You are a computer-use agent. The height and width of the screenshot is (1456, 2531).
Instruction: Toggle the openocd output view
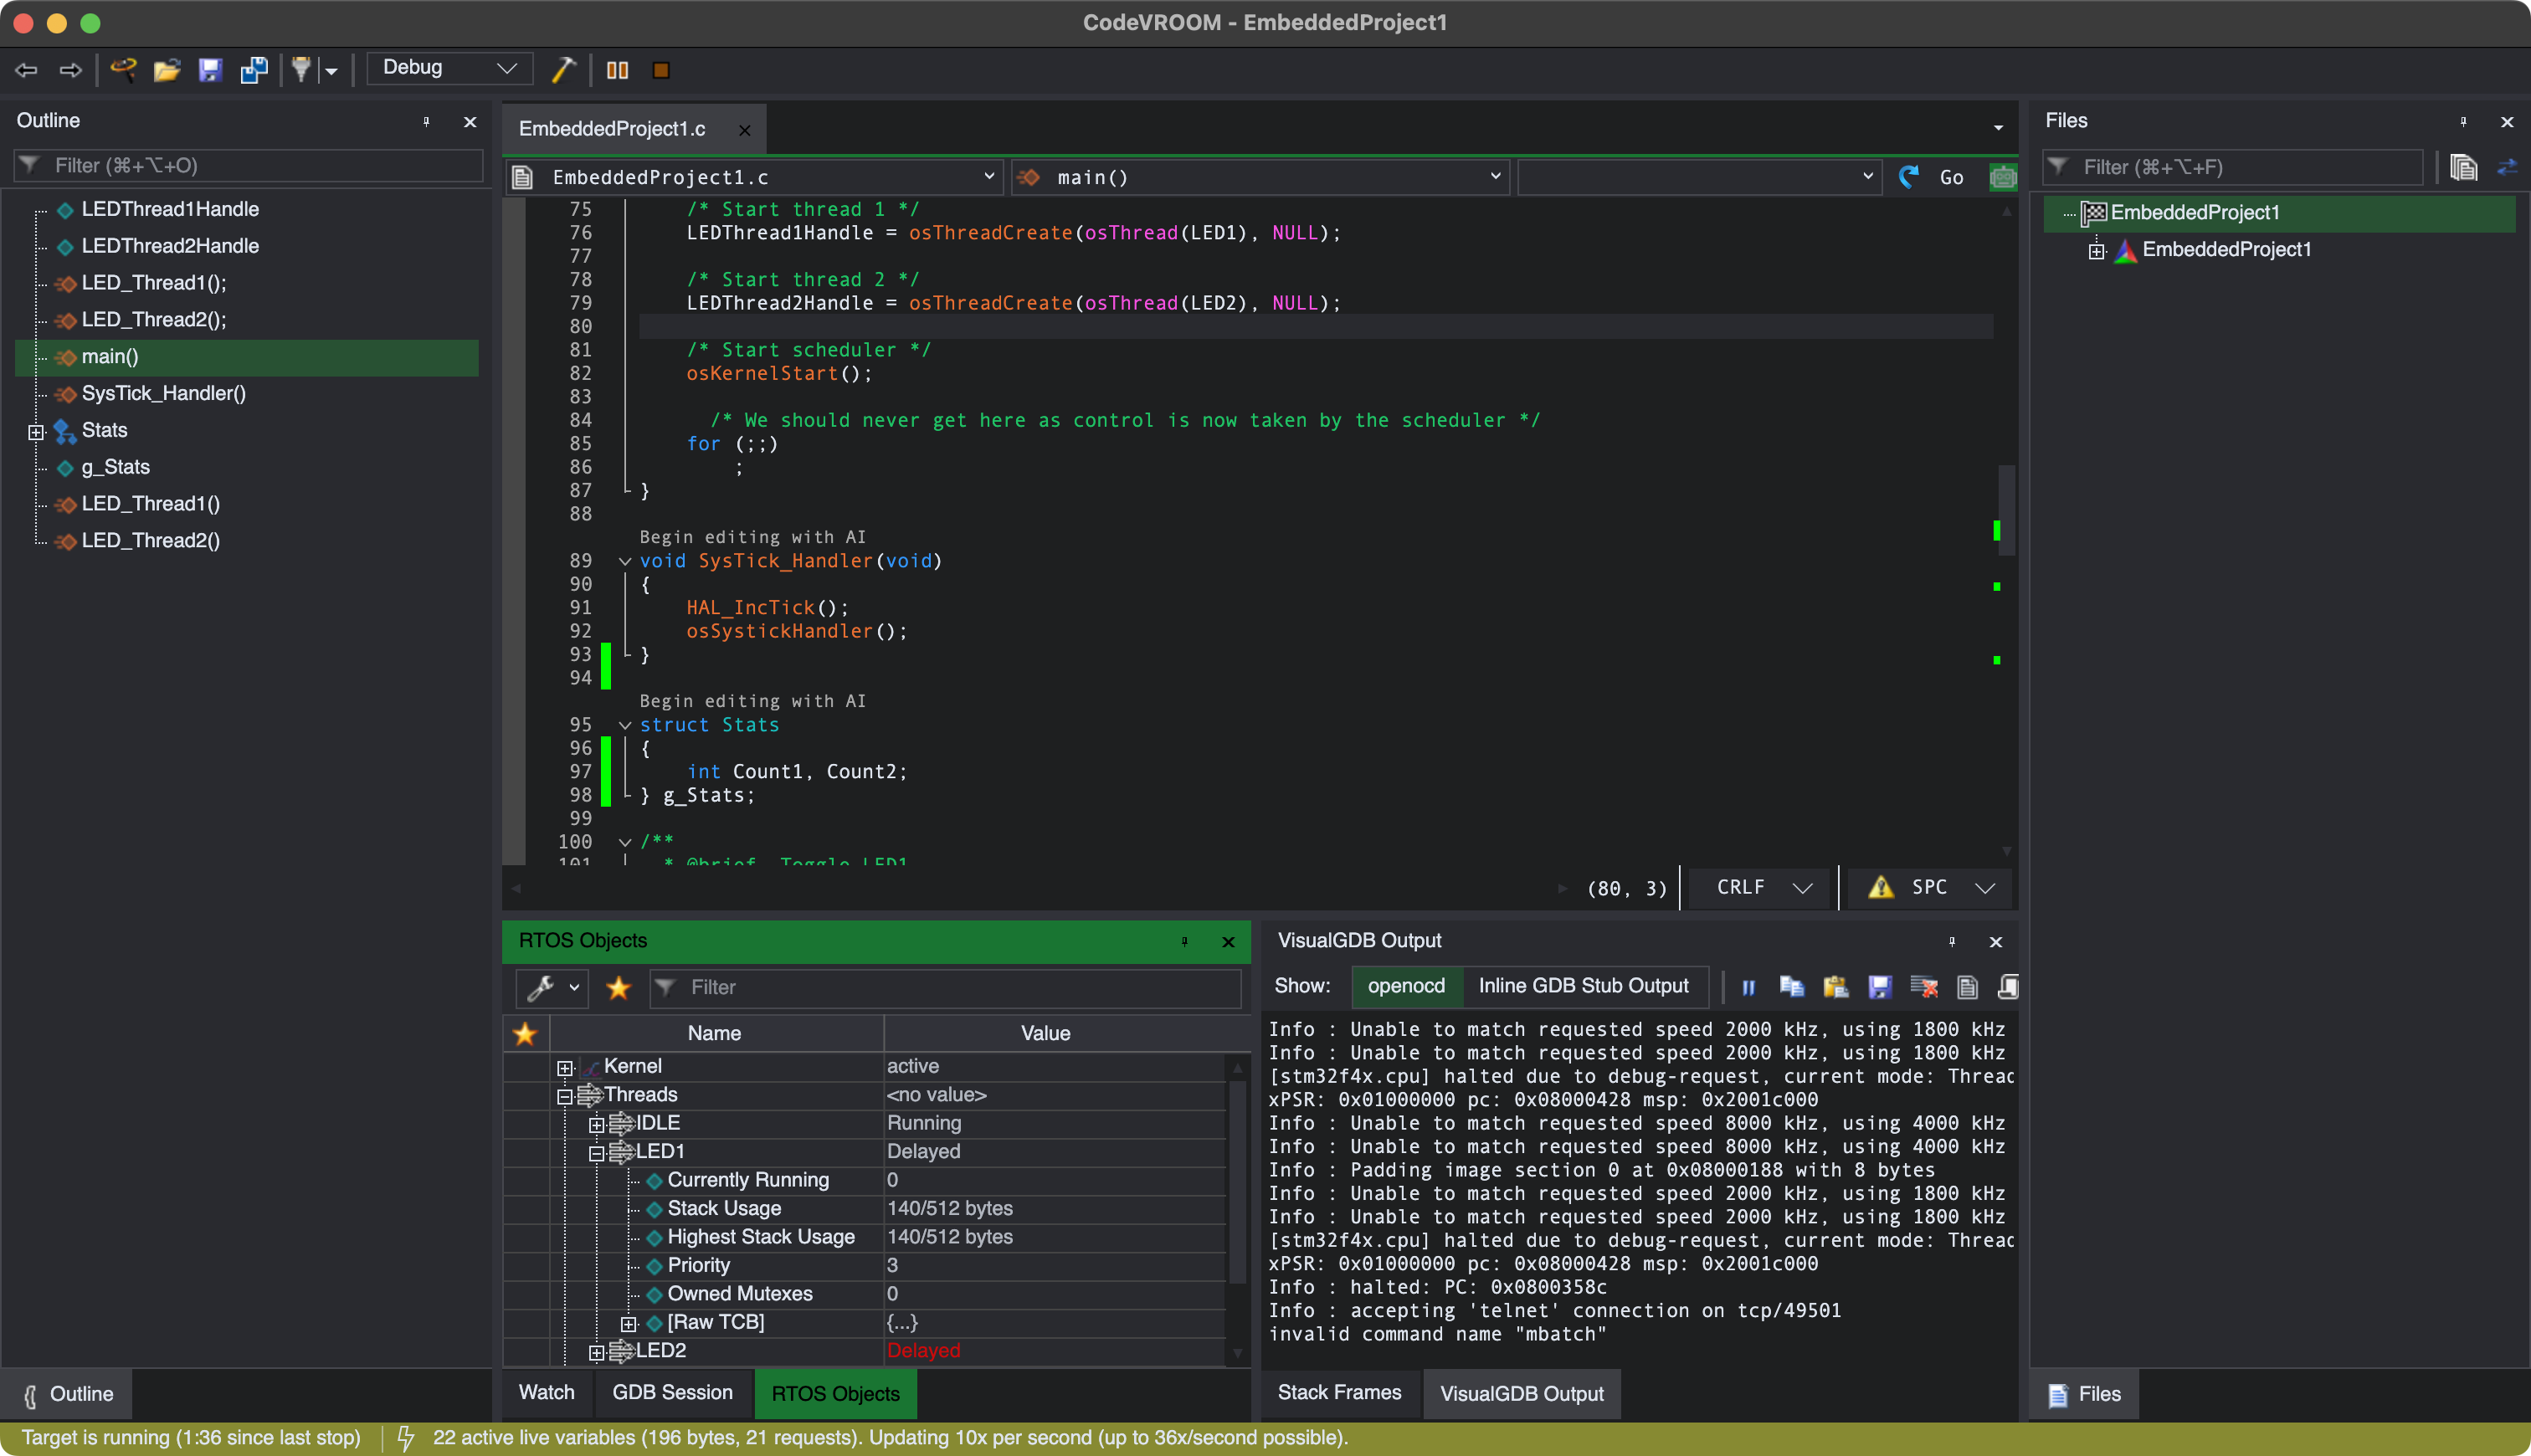pos(1406,986)
